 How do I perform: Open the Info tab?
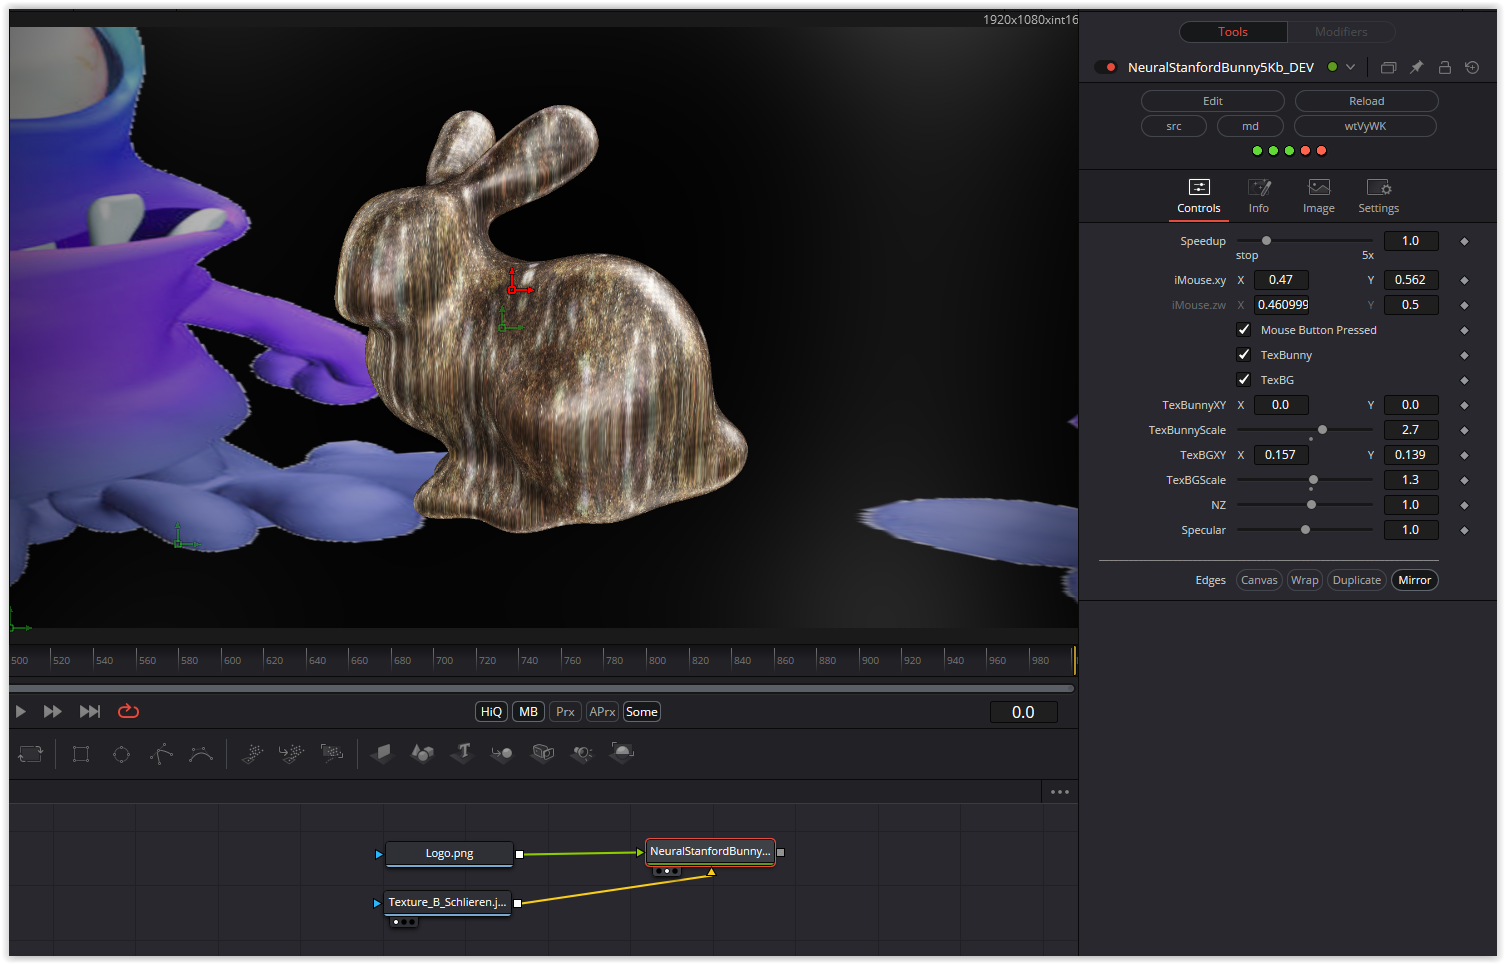pos(1259,196)
